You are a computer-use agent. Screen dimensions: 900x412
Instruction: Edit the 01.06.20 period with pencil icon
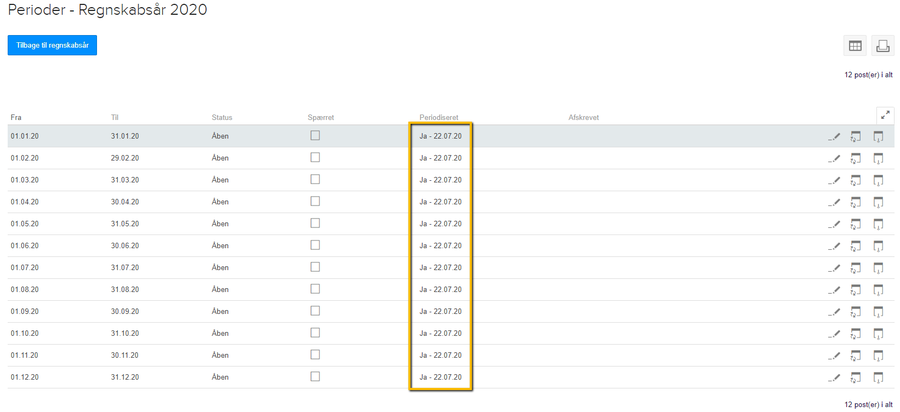834,246
